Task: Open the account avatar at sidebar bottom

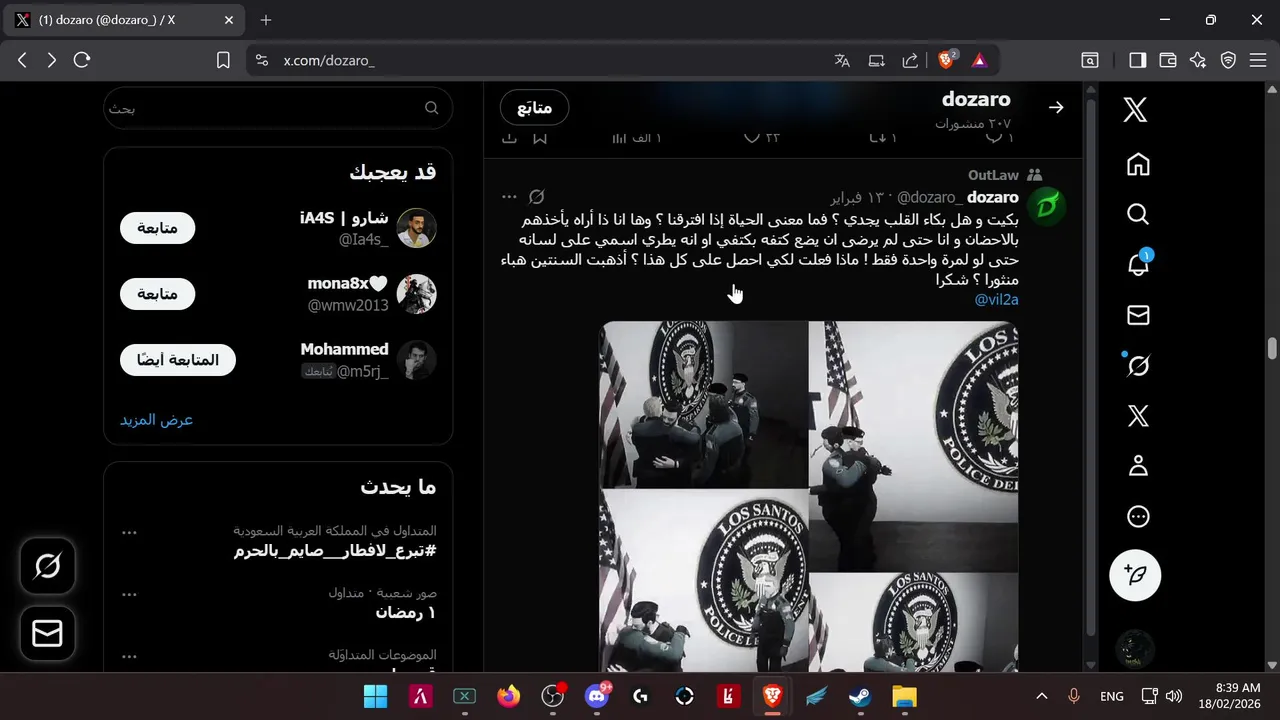Action: [1135, 650]
